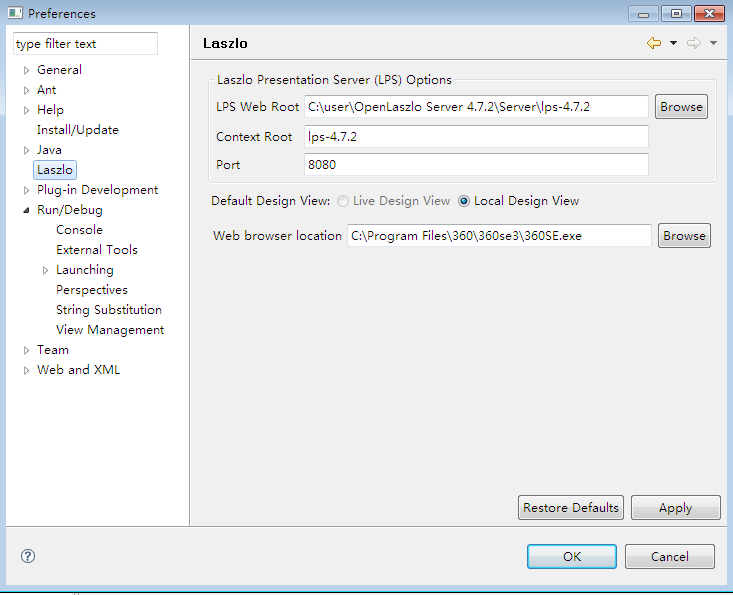
Task: Expand the Launching tree node
Action: point(46,270)
